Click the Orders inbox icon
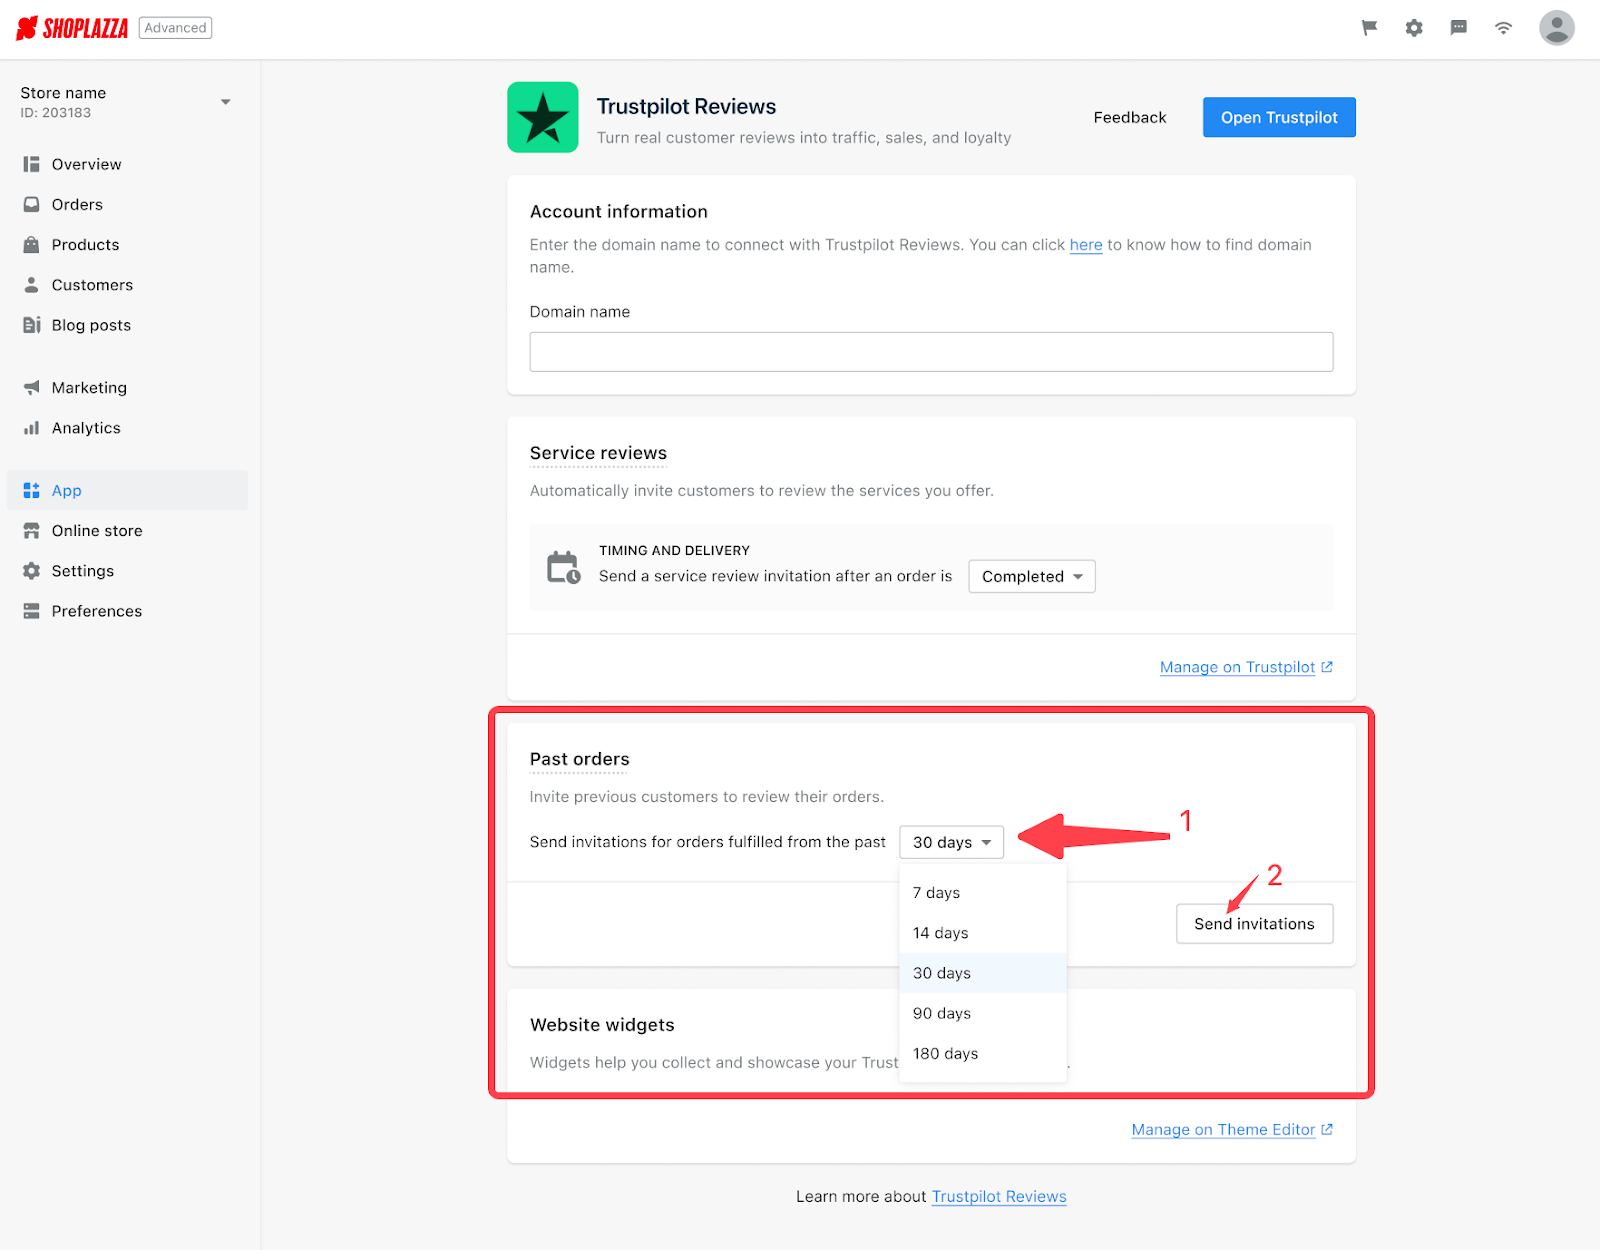 31,204
